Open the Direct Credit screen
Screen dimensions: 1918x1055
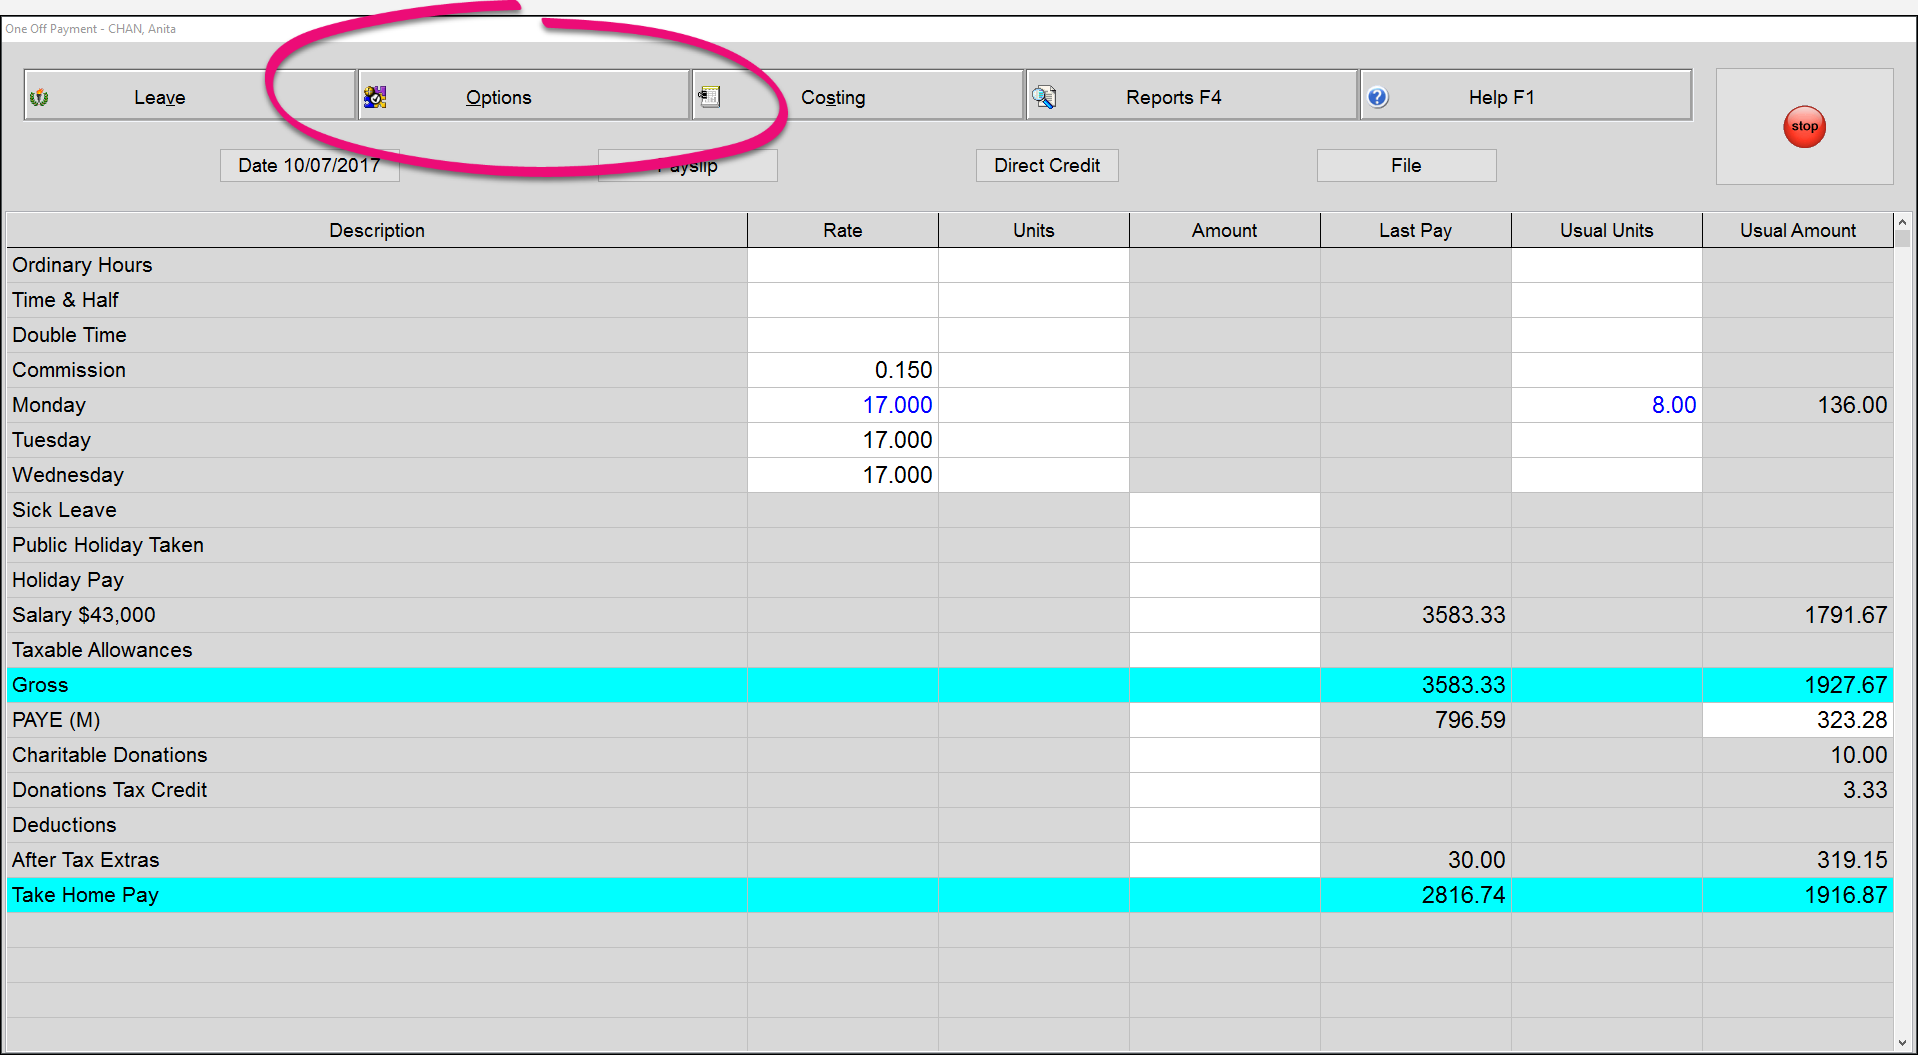(x=1046, y=166)
